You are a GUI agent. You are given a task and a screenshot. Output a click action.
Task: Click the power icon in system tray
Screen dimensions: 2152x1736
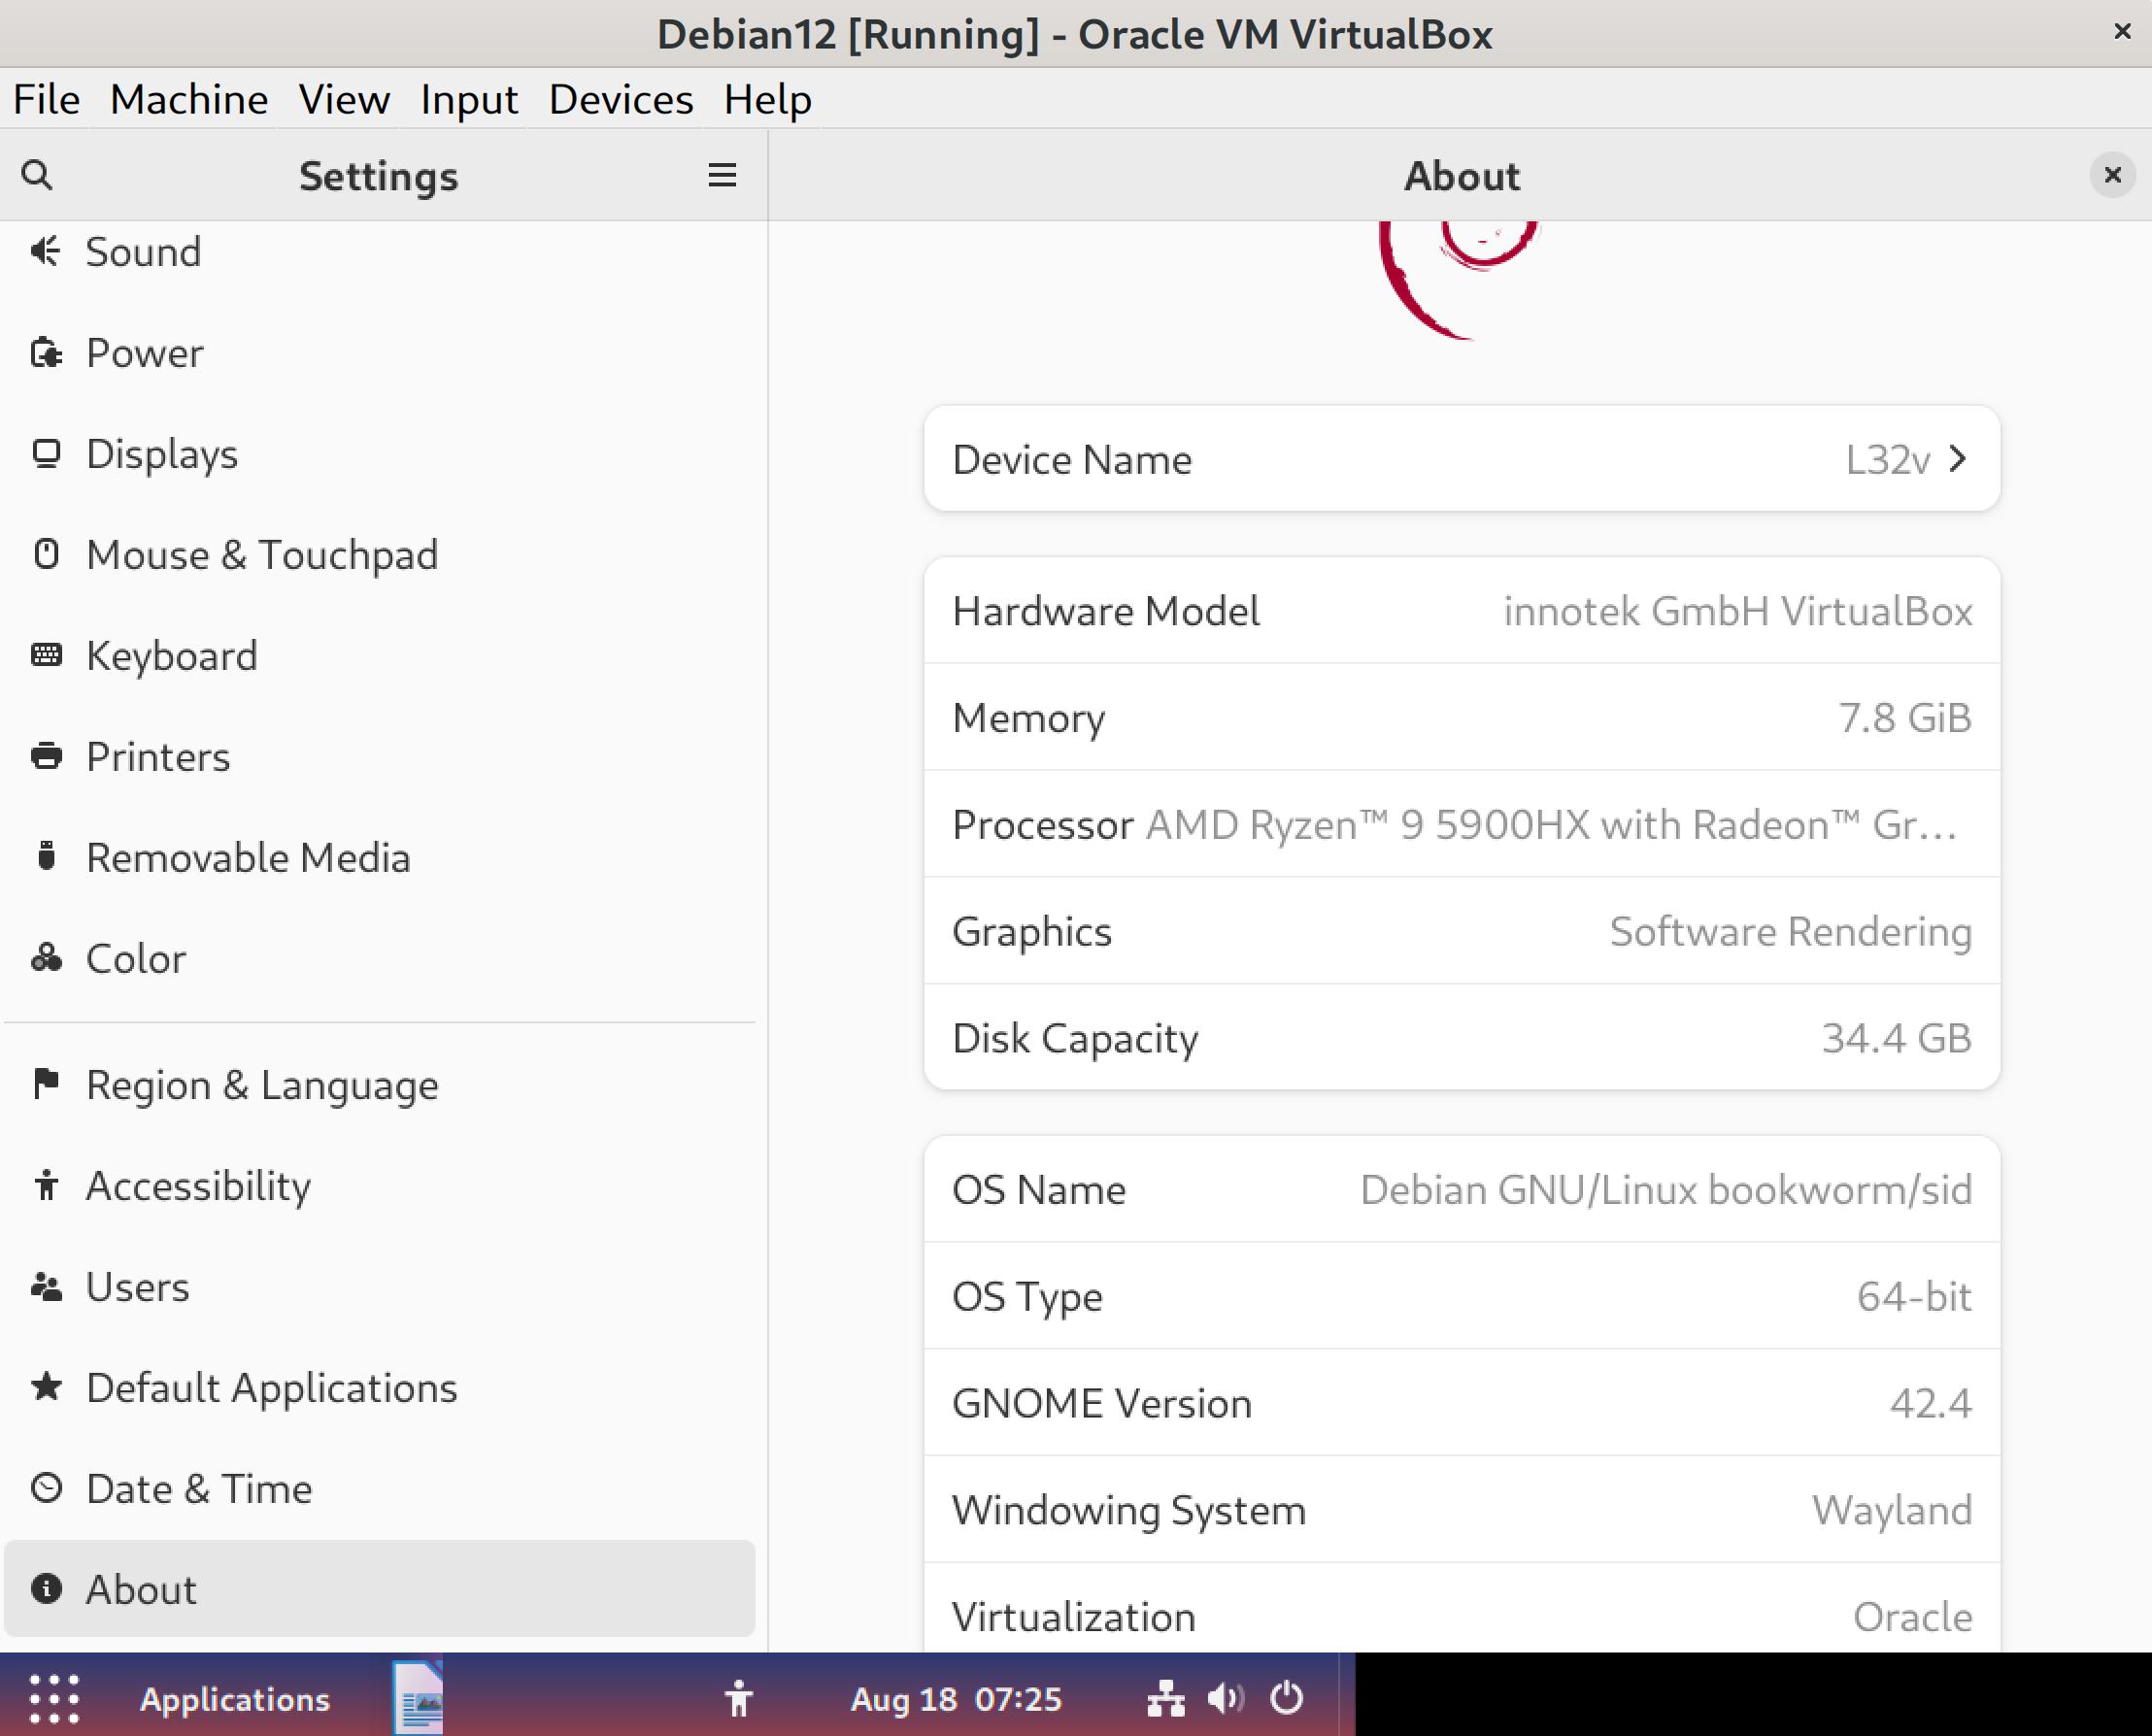[x=1287, y=1698]
